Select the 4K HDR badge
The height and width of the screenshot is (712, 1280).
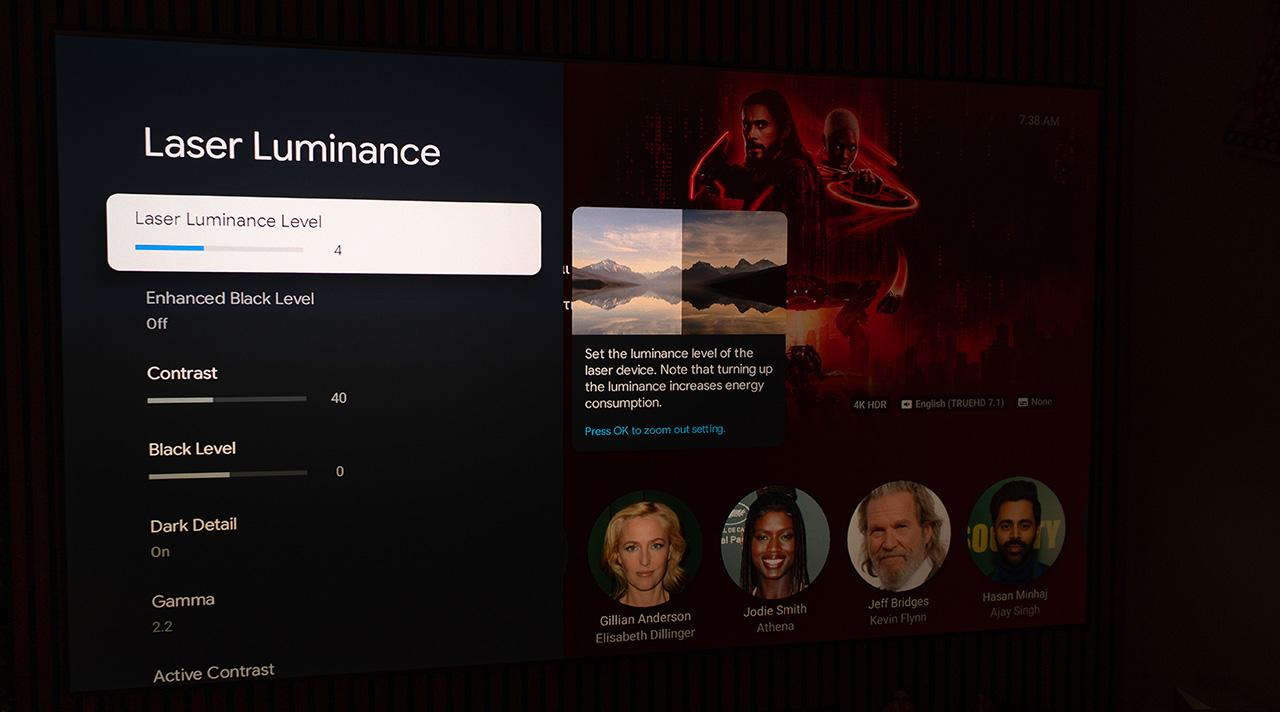(x=870, y=405)
